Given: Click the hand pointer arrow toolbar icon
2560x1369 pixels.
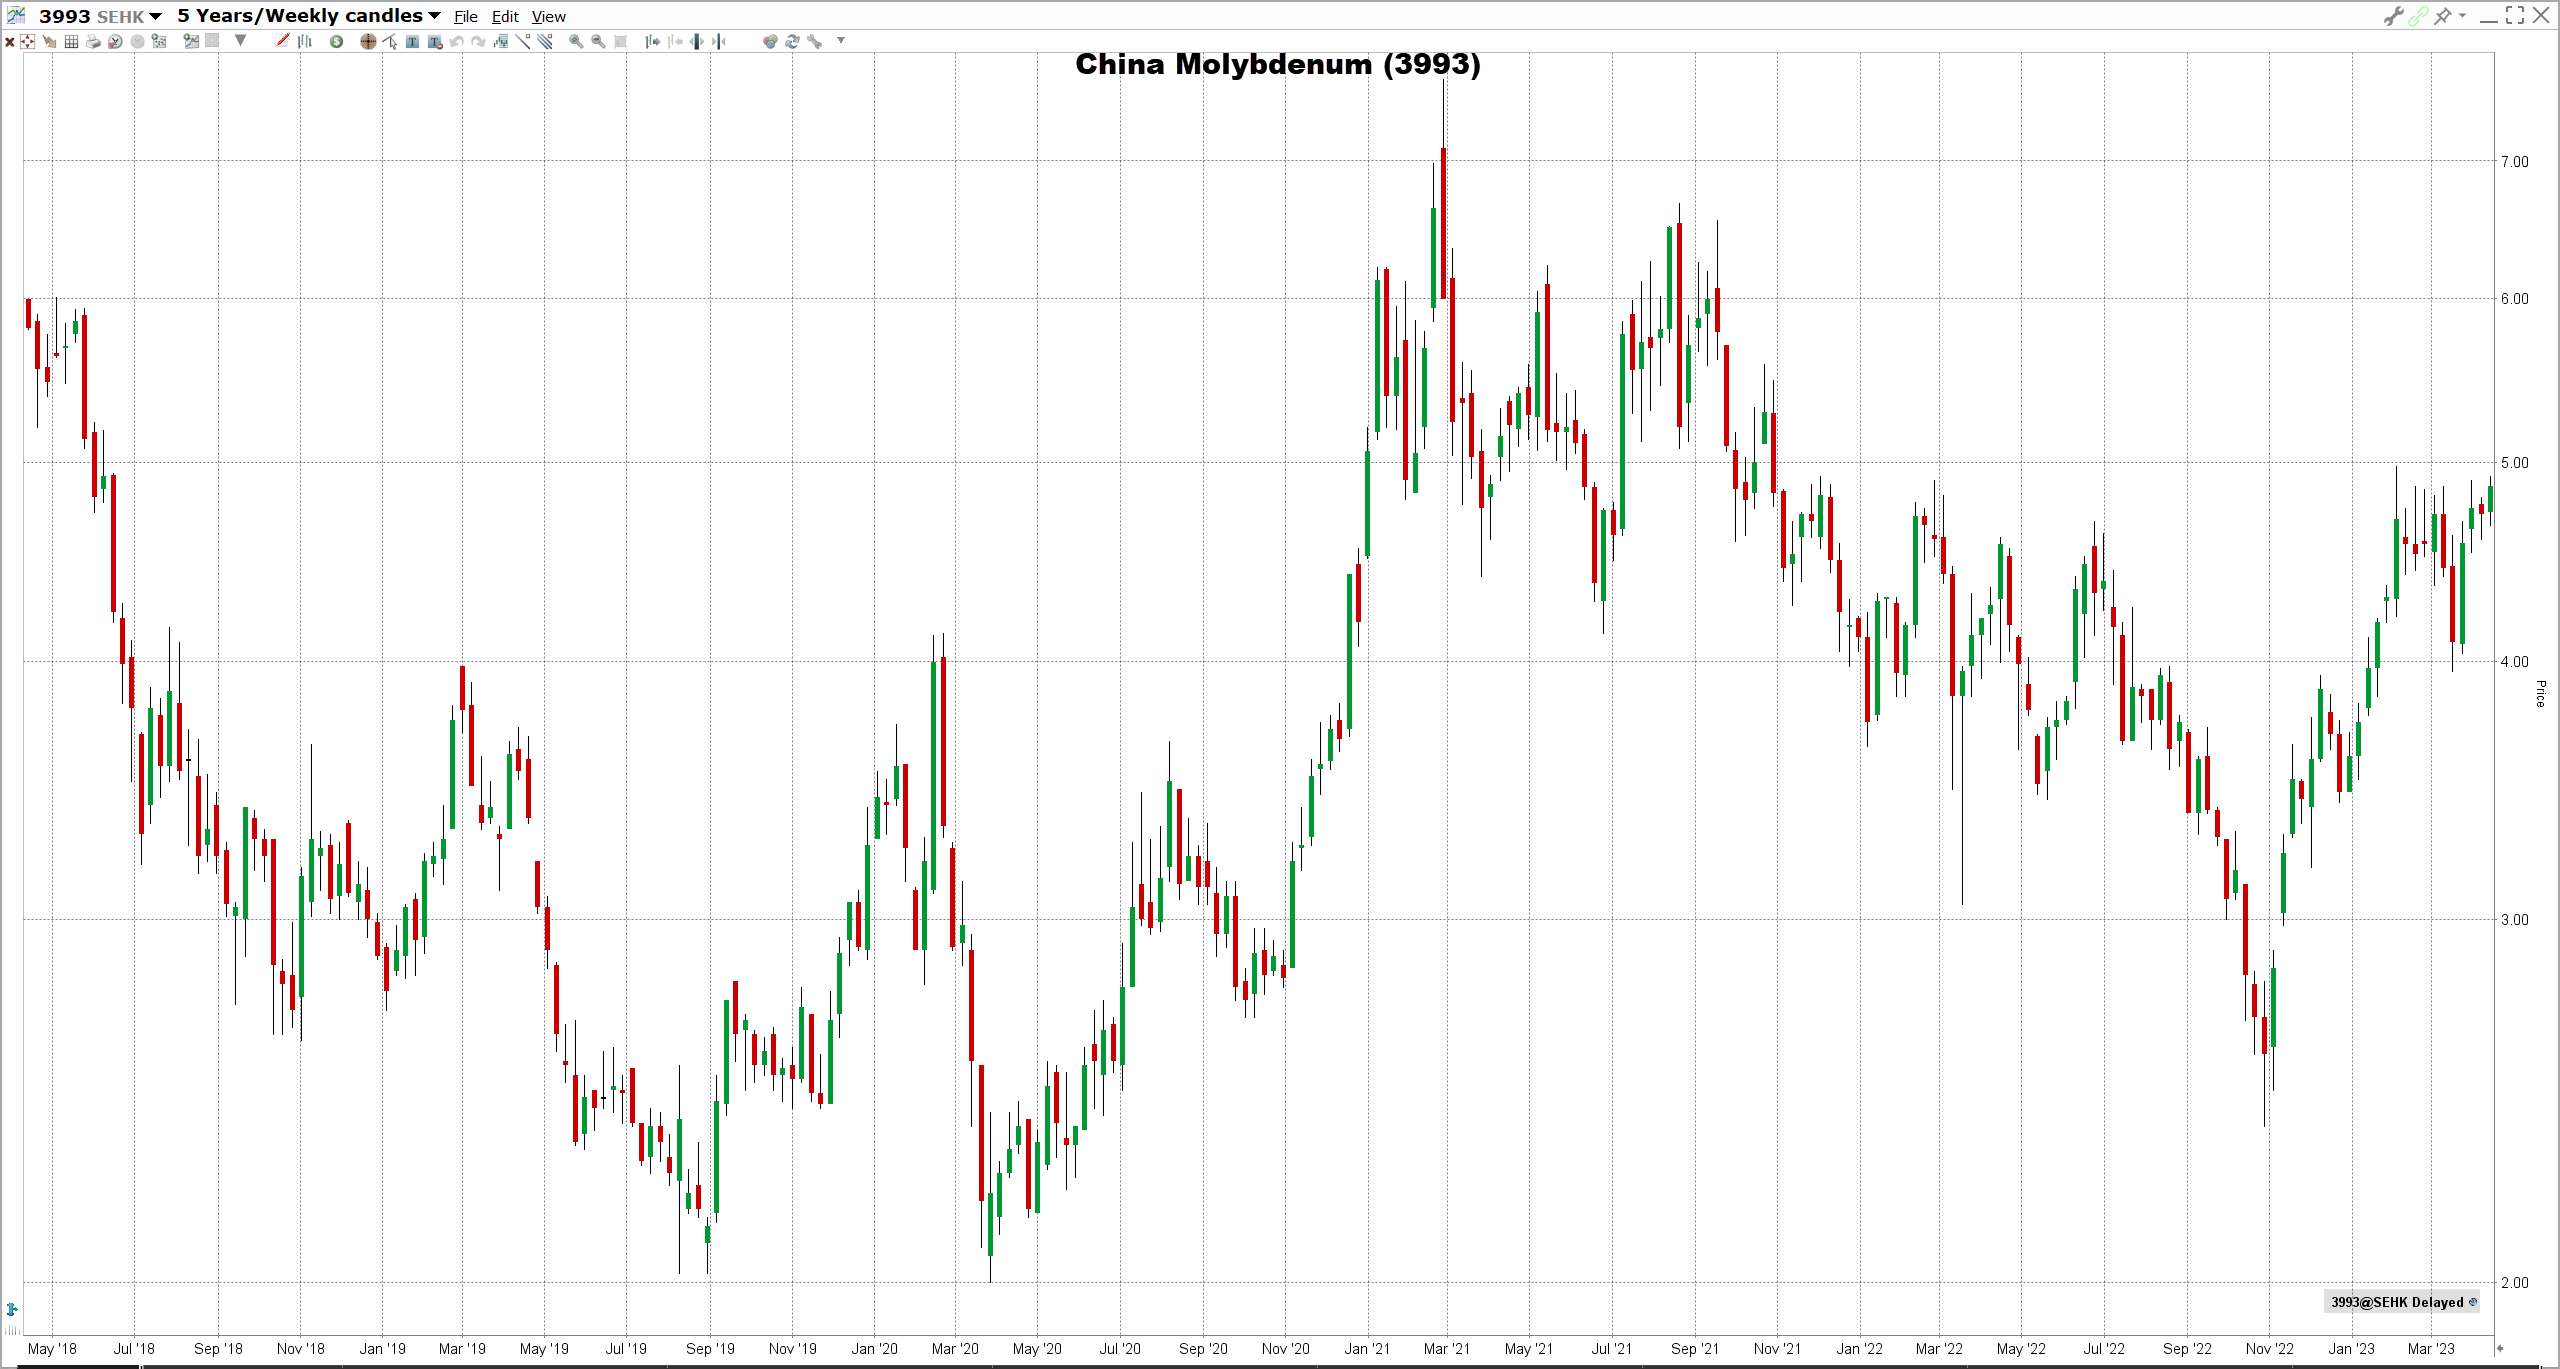Looking at the screenshot, I should click(x=49, y=41).
